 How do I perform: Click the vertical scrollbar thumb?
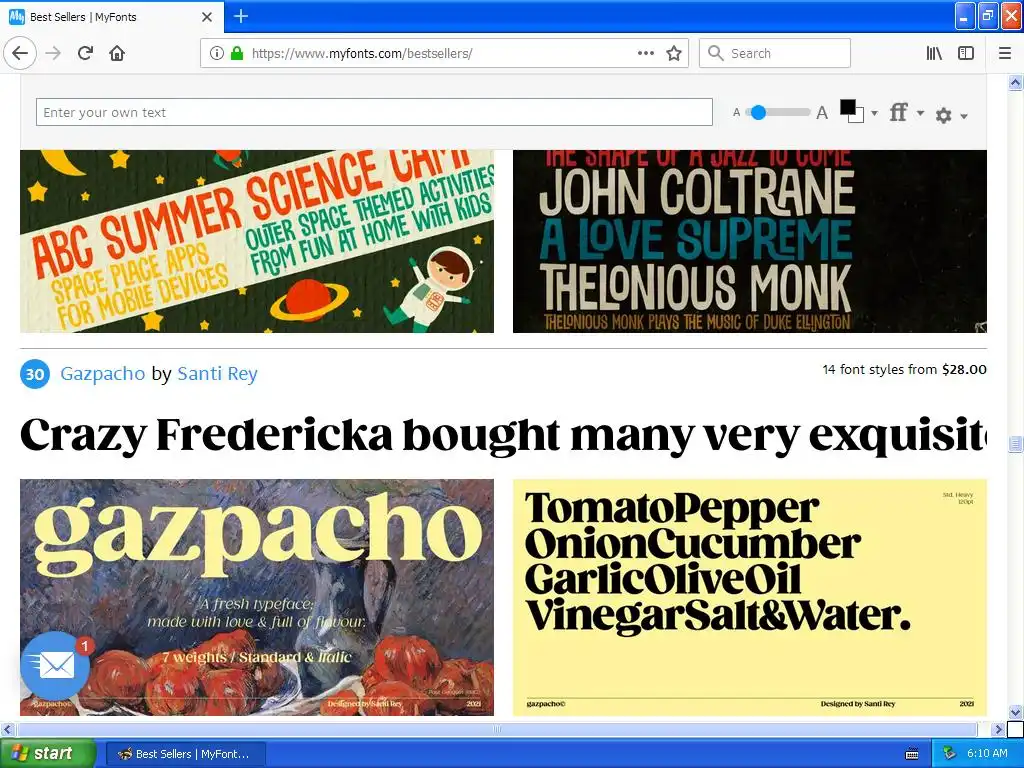[x=1015, y=444]
